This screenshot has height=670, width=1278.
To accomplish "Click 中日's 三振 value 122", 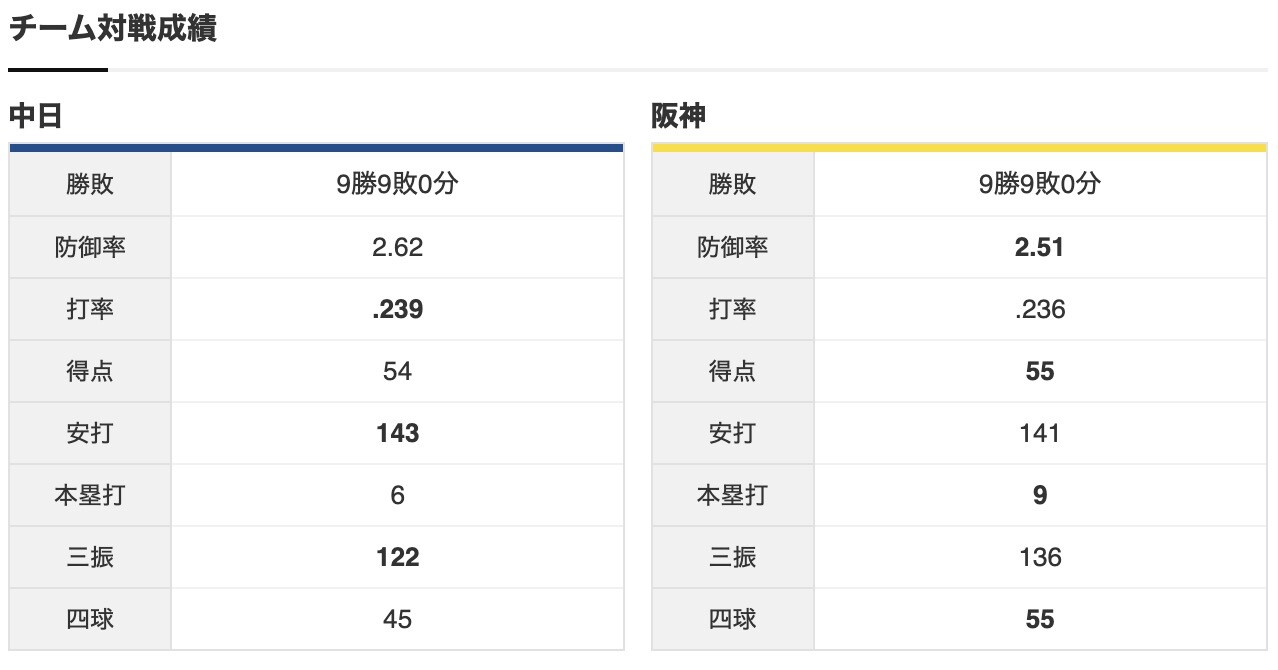I will tap(397, 557).
